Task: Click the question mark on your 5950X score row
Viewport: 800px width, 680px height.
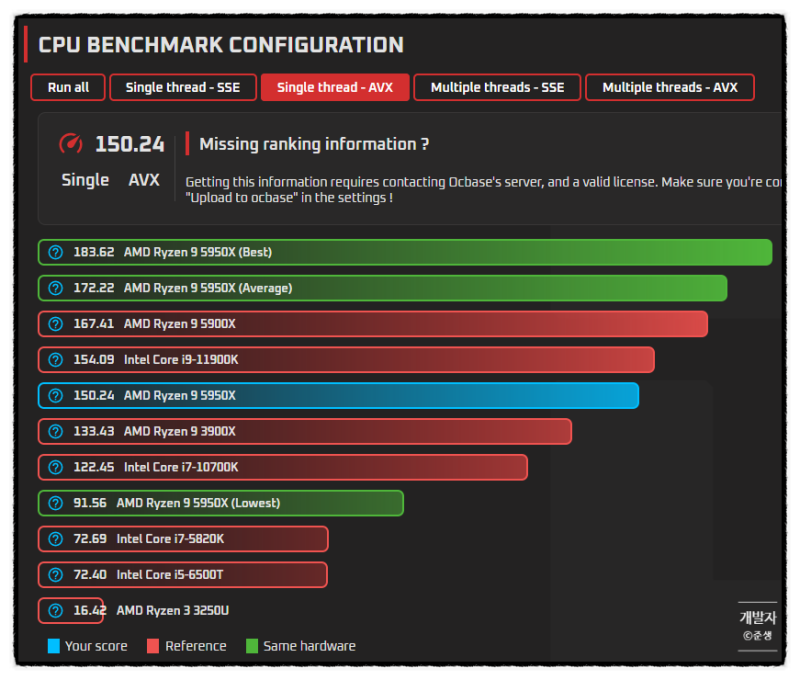Action: pyautogui.click(x=54, y=395)
